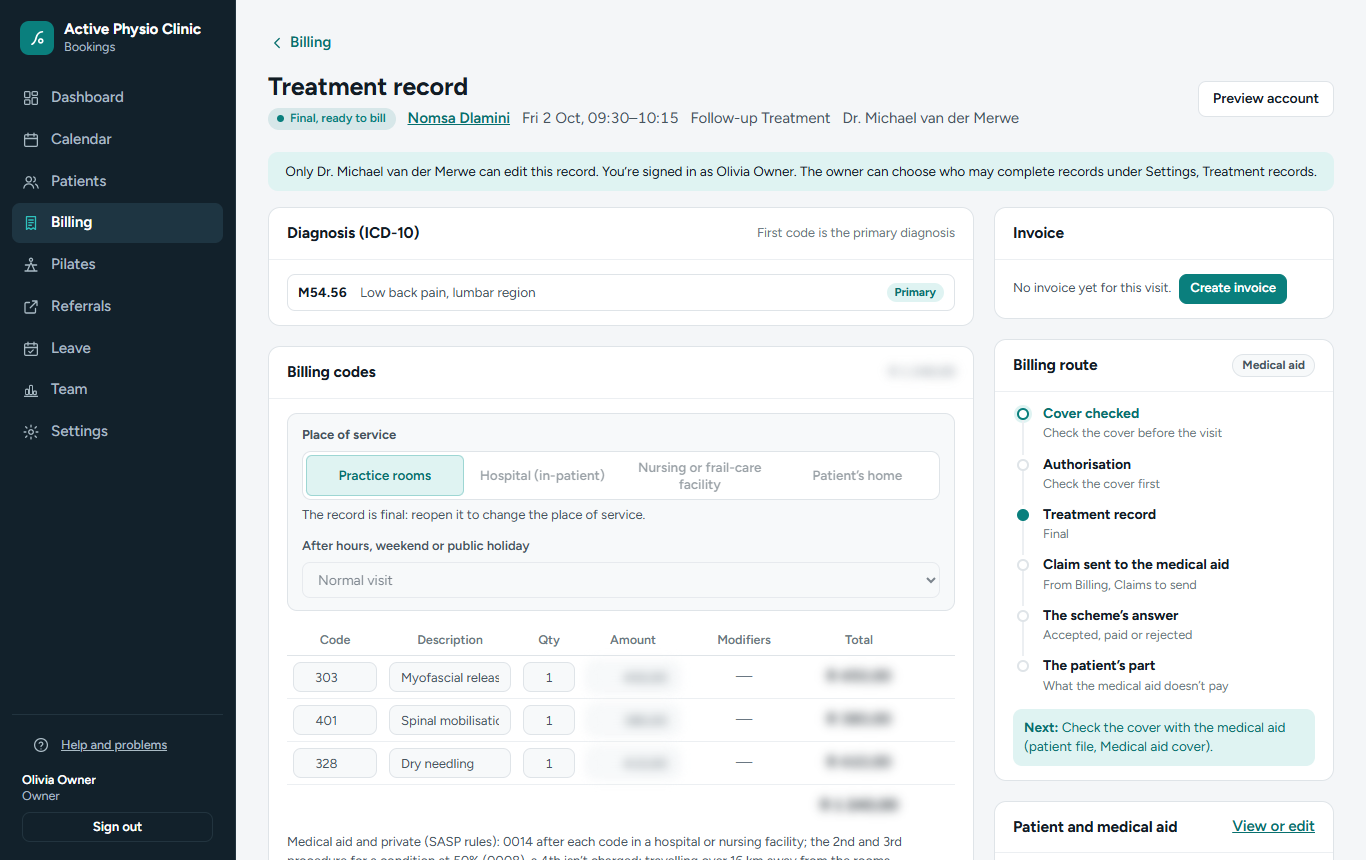Click the code 328 field

click(335, 764)
